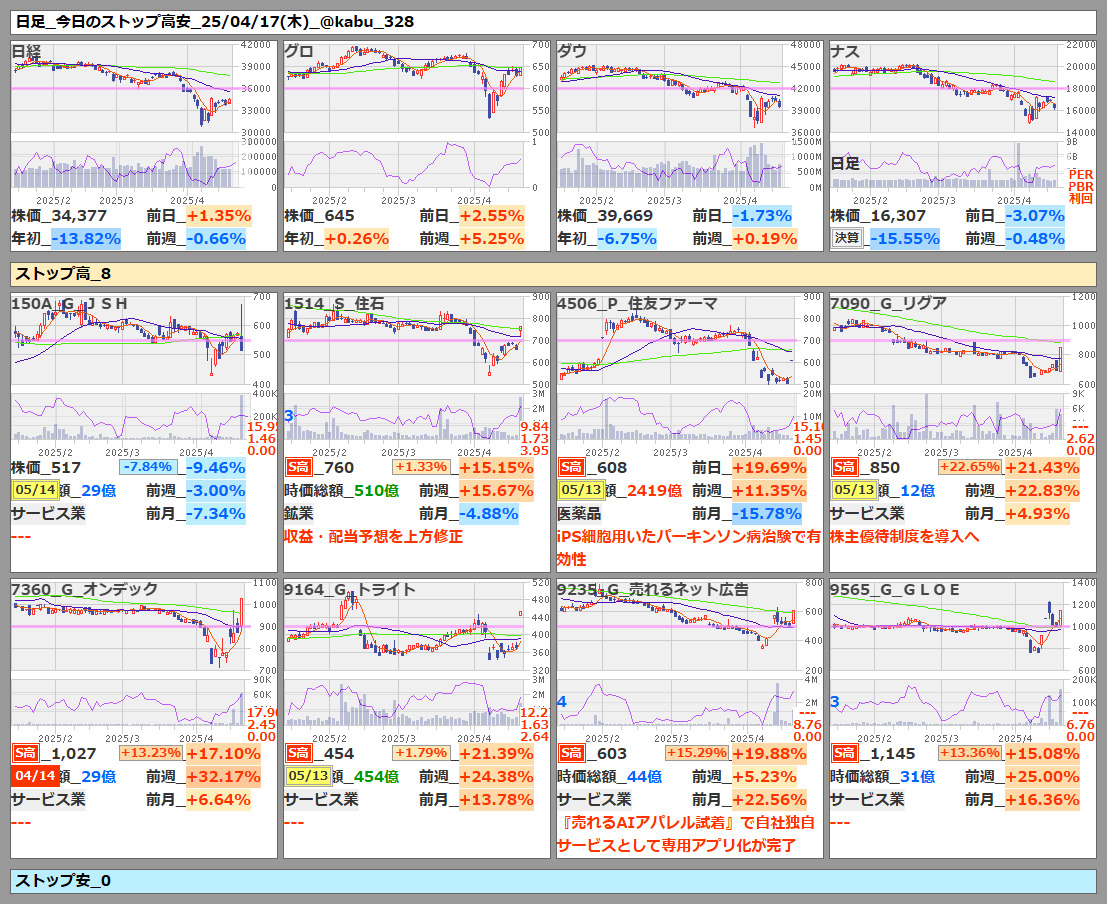This screenshot has width=1107, height=904.
Task: Click the トライト 前月 change +13.78%
Action: pos(496,799)
